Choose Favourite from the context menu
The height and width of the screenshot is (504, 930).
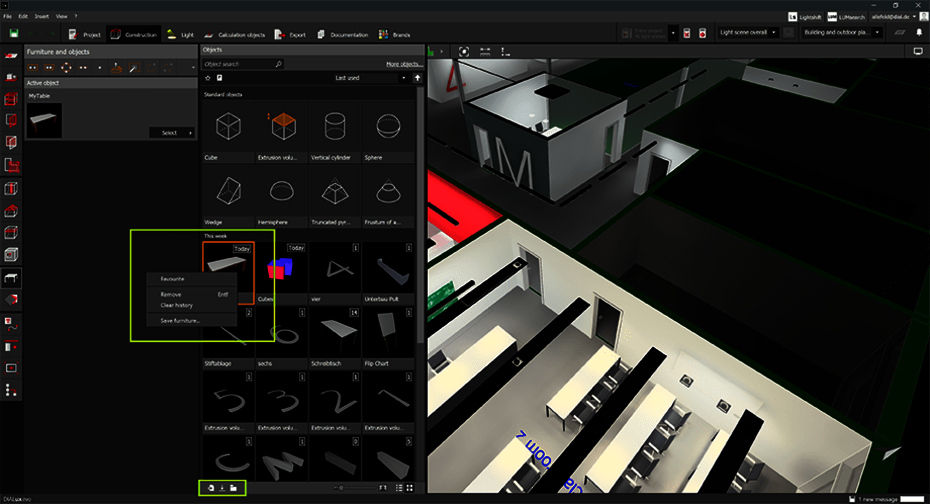(x=172, y=279)
